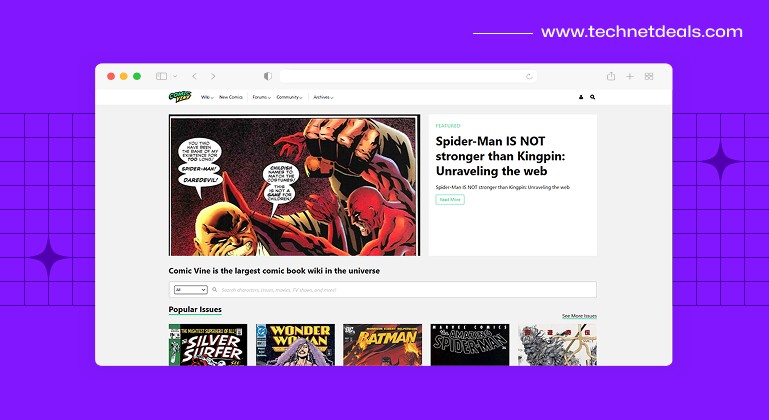Reload the page with the refresh icon

click(529, 76)
